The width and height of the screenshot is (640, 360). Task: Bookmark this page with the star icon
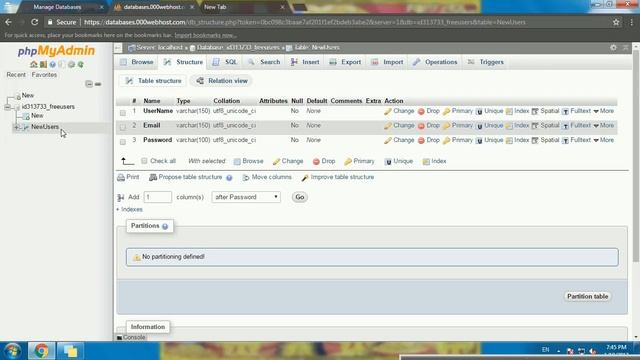click(x=616, y=22)
